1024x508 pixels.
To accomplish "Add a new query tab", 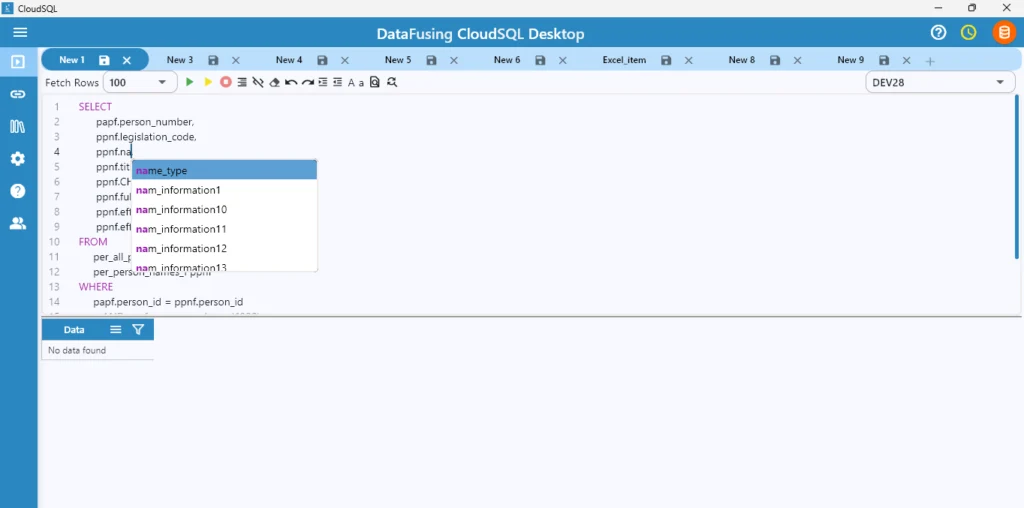I will coord(930,61).
